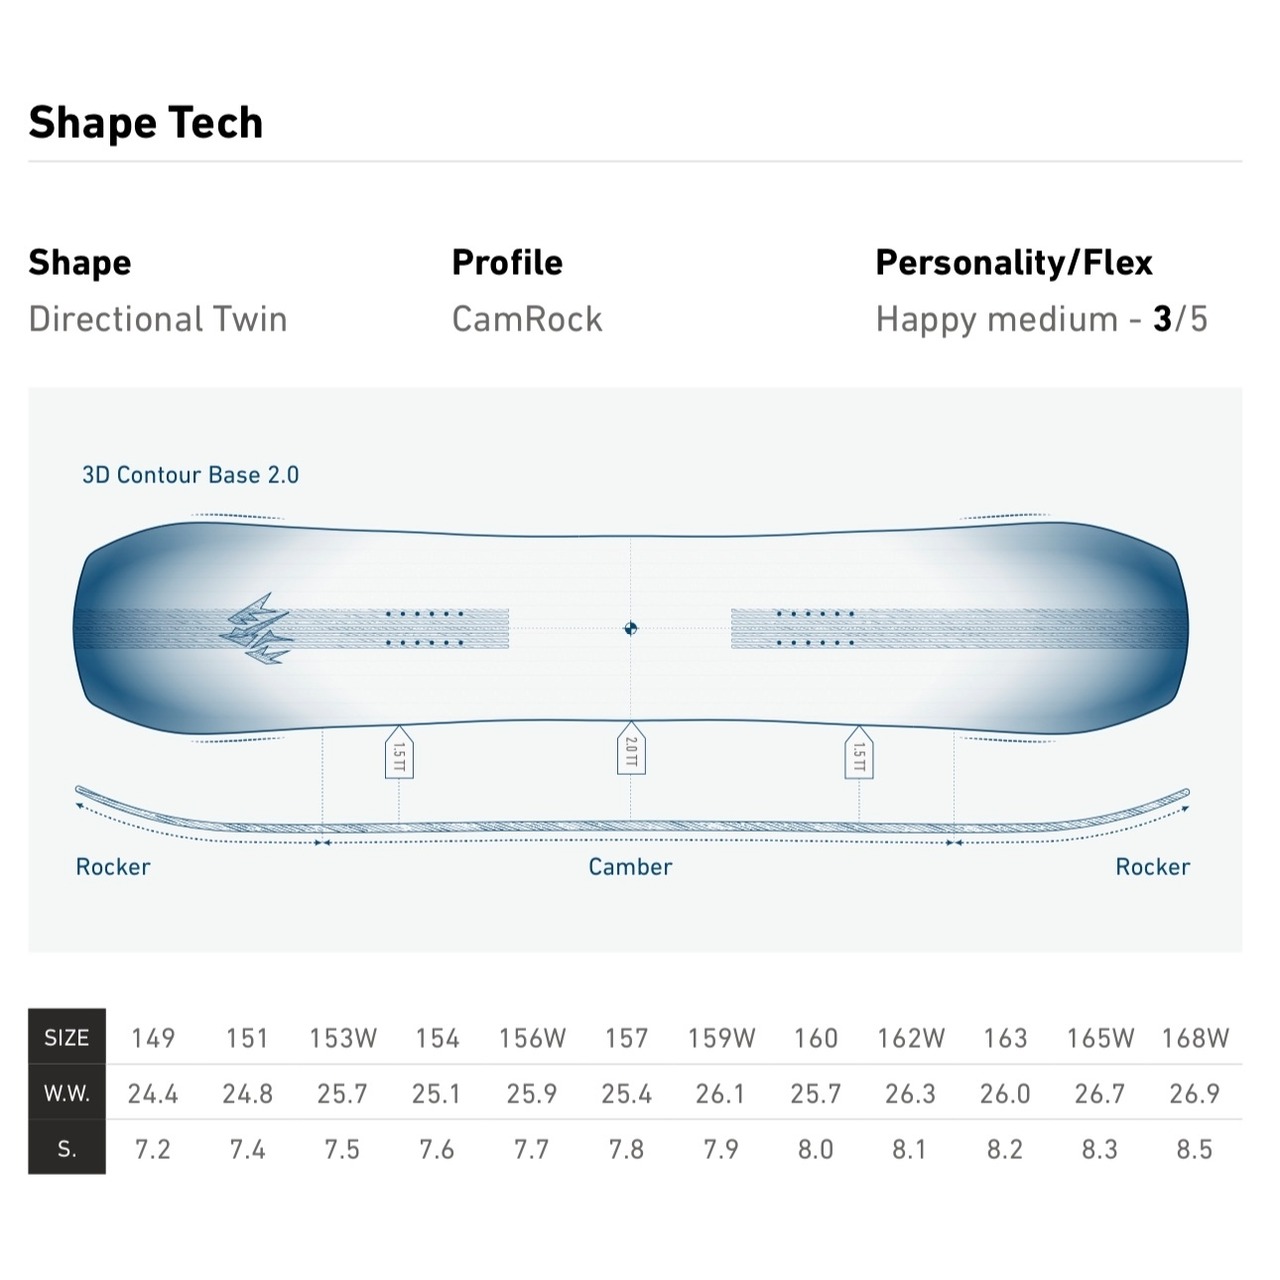Pick the 168W size in the table
This screenshot has height=1280, width=1280.
pos(1195,1038)
